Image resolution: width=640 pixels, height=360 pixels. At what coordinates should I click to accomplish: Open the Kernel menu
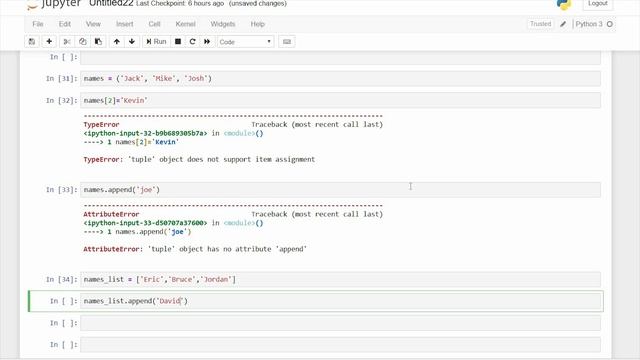(185, 24)
